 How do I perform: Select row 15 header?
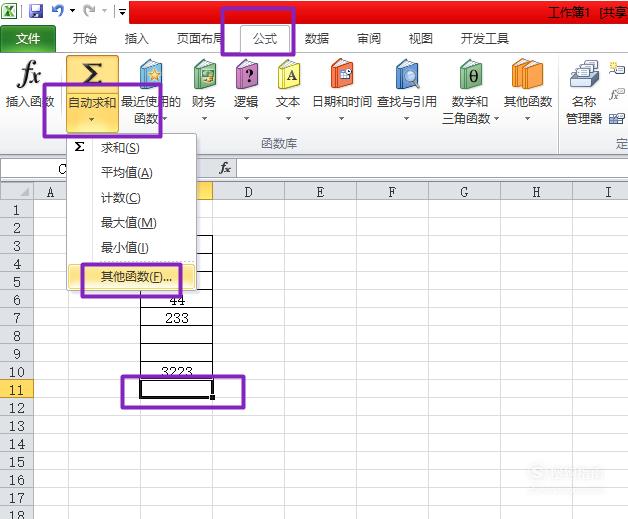[17, 461]
